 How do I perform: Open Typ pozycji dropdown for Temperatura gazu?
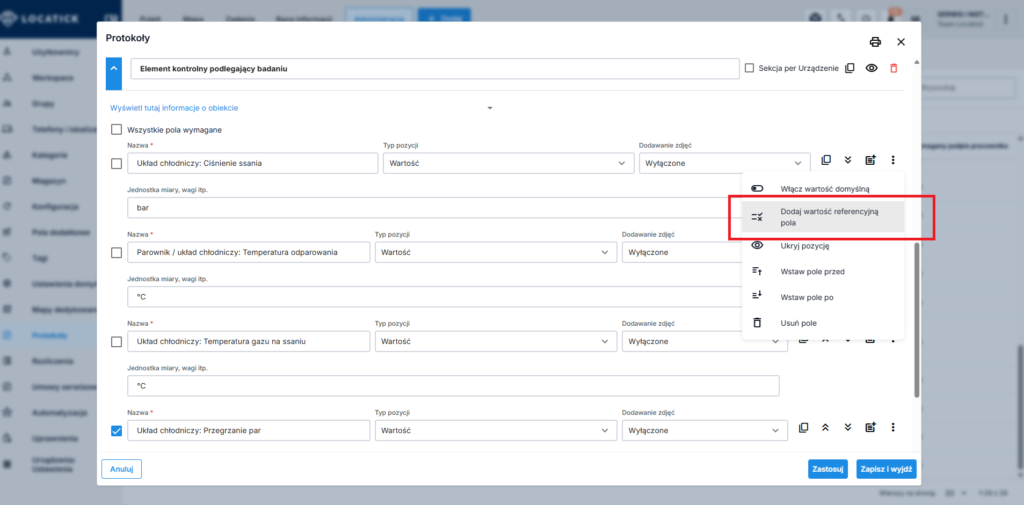(496, 341)
